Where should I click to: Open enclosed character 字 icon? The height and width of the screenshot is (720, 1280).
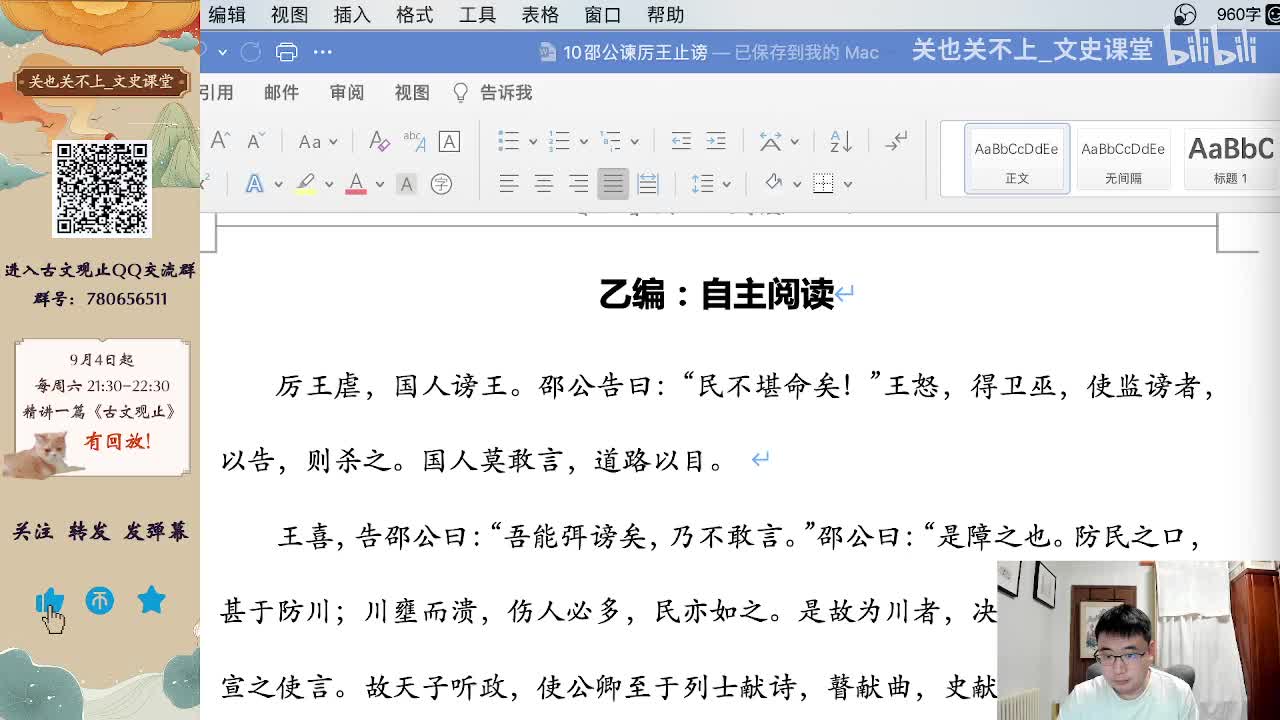click(x=441, y=184)
